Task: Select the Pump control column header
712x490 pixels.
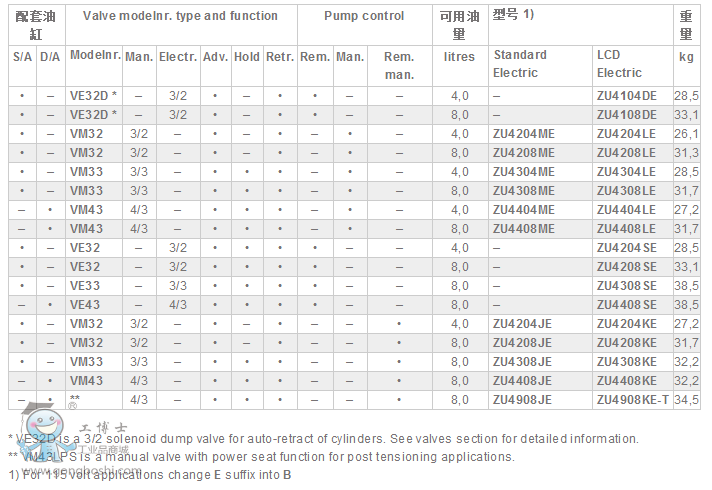Action: pyautogui.click(x=364, y=16)
